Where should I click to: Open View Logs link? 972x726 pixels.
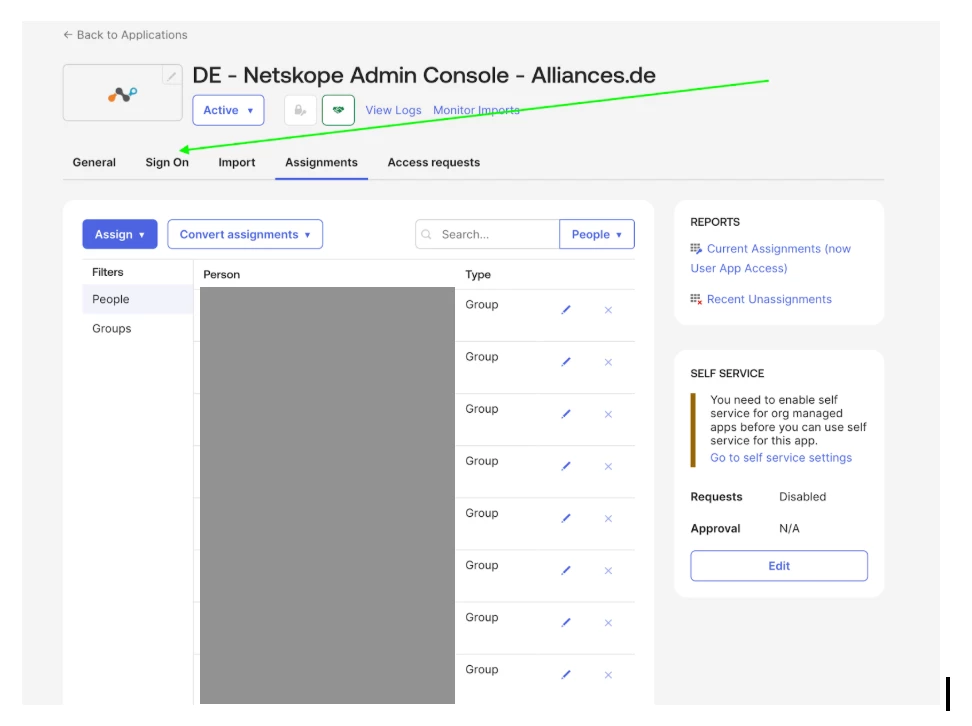(x=393, y=110)
